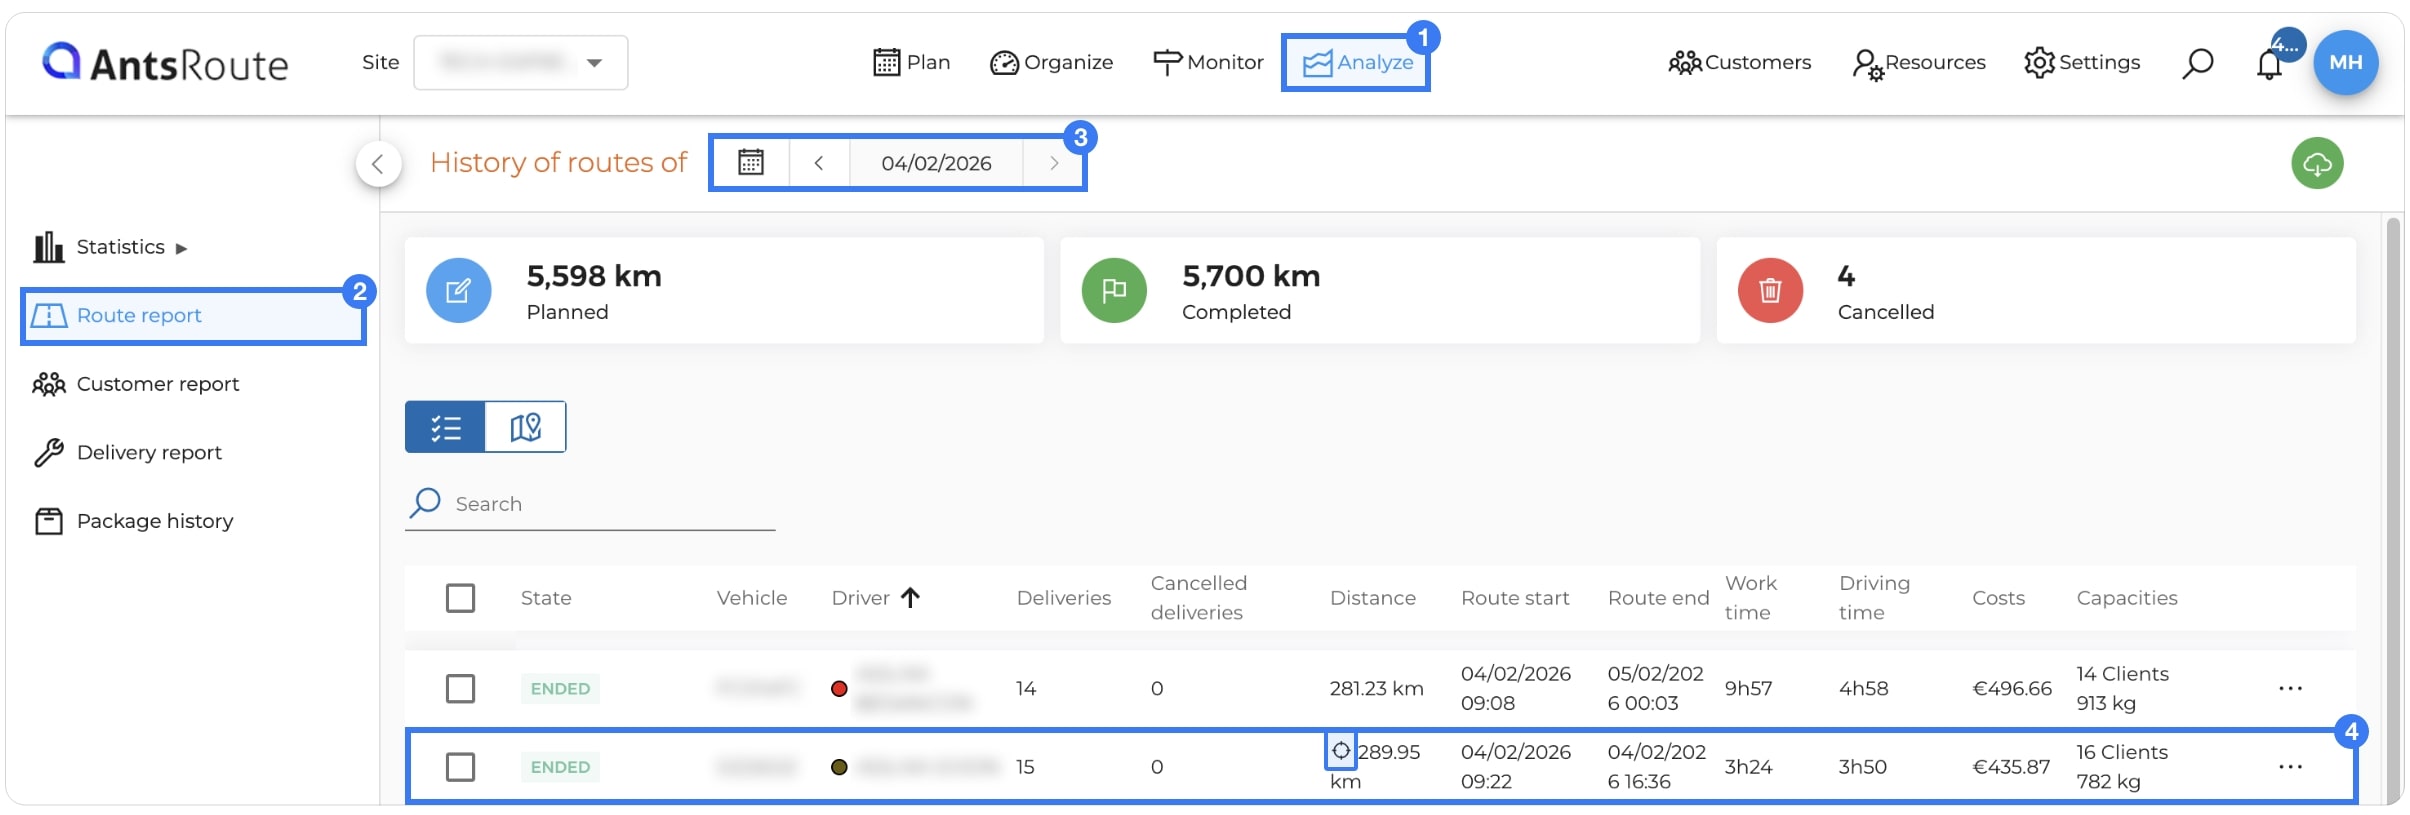Open the AntsRoute logo home link

click(165, 63)
